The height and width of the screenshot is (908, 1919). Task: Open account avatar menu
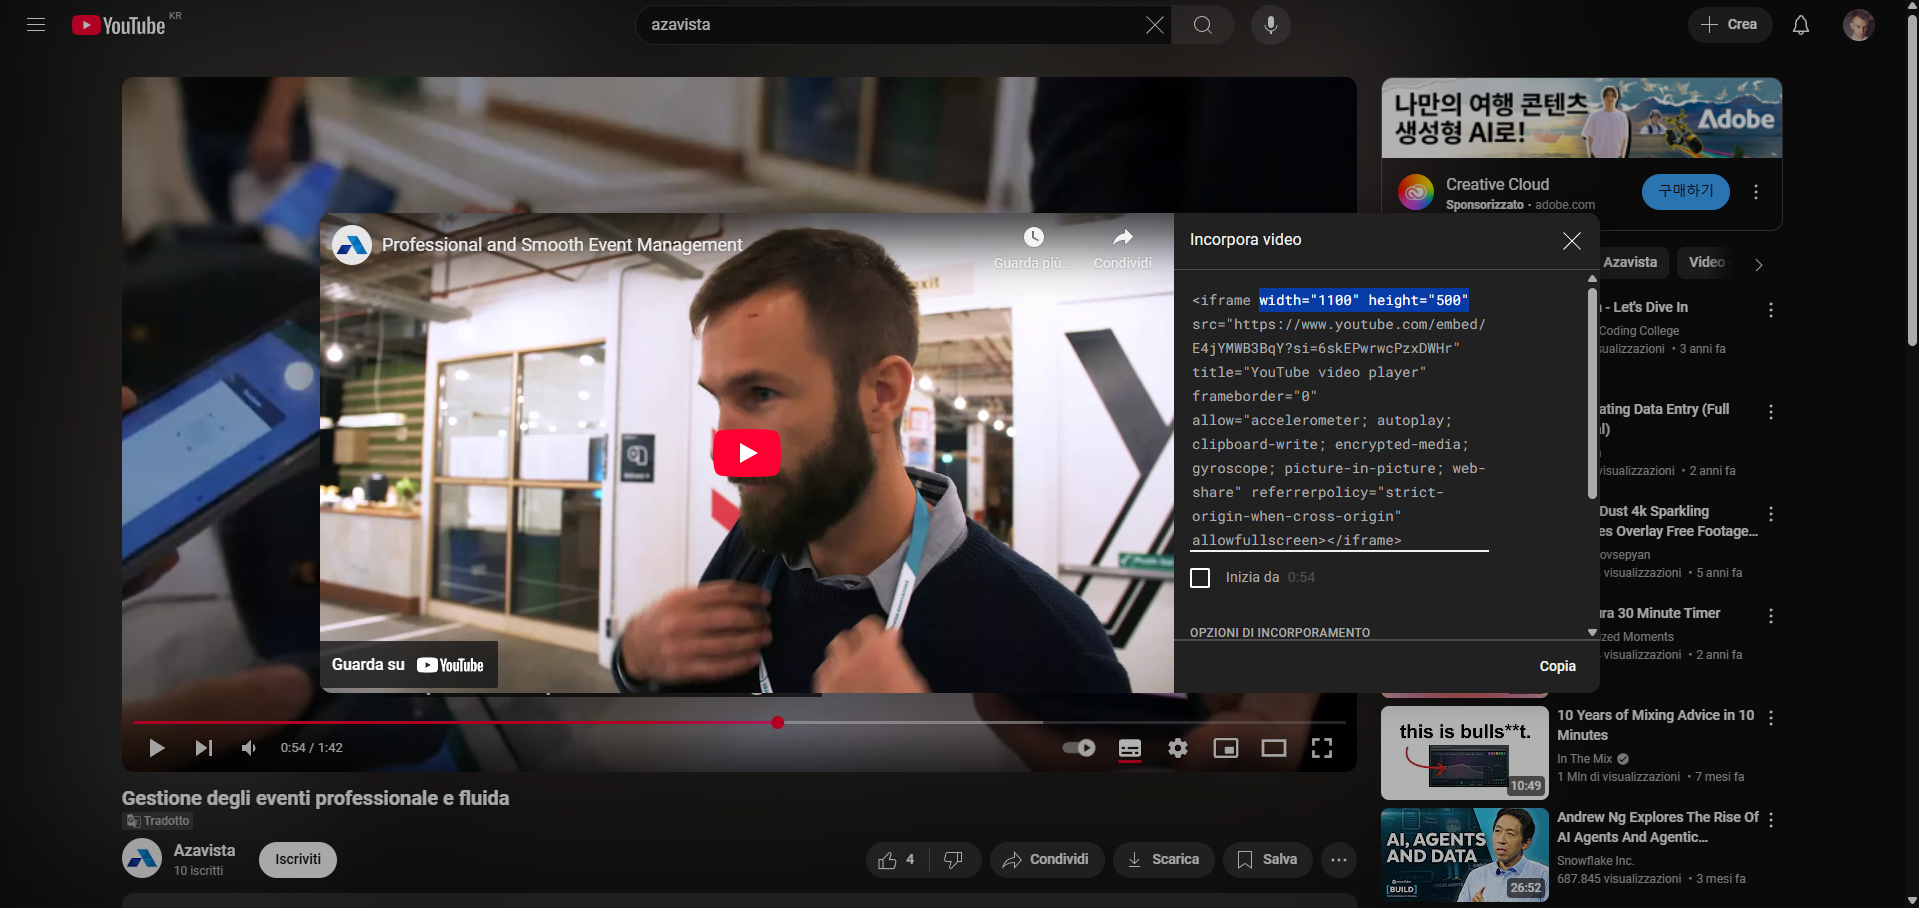point(1858,25)
